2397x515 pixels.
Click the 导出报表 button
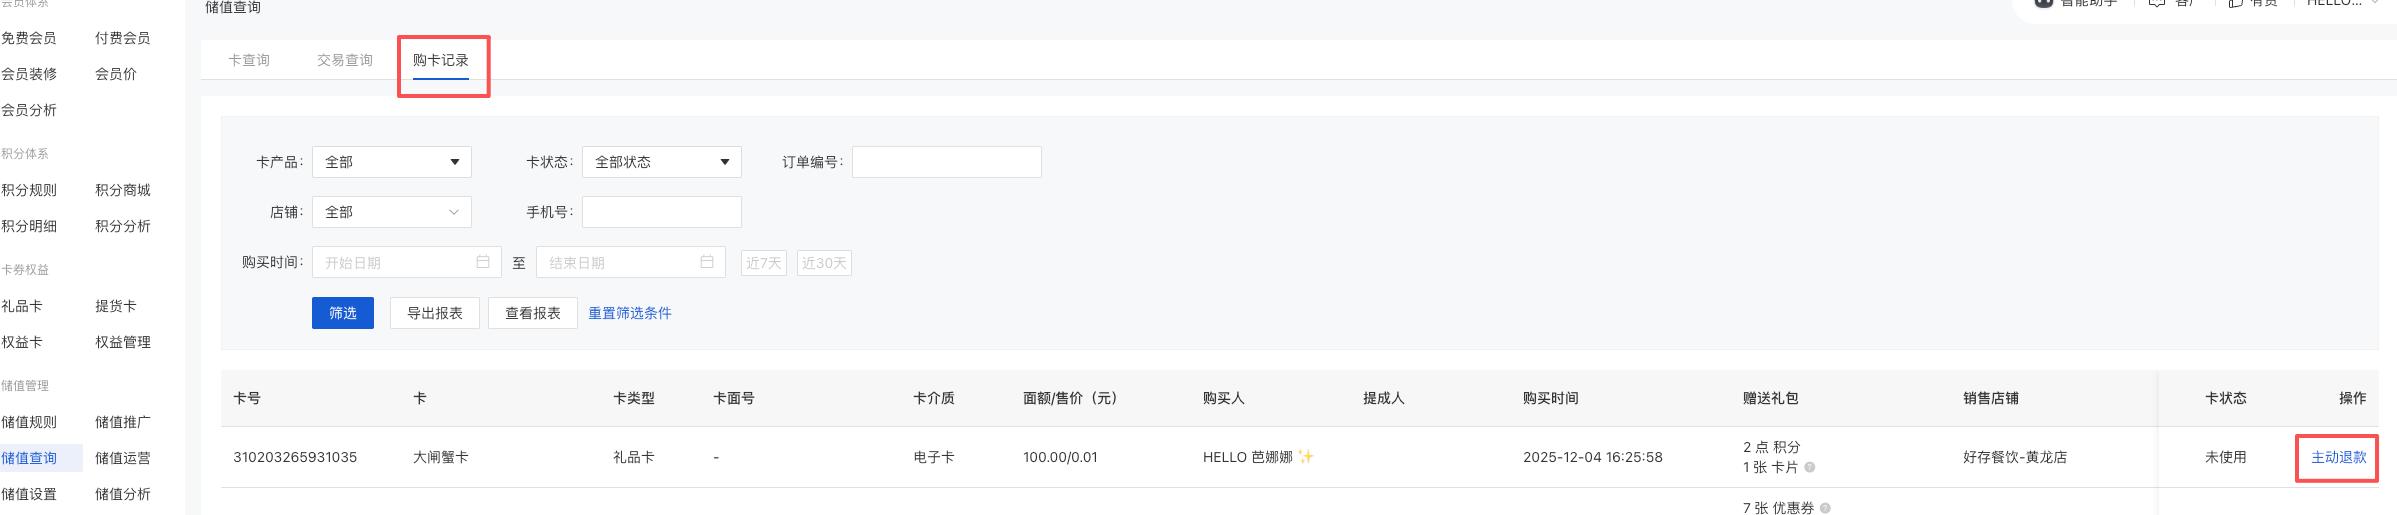pyautogui.click(x=435, y=313)
